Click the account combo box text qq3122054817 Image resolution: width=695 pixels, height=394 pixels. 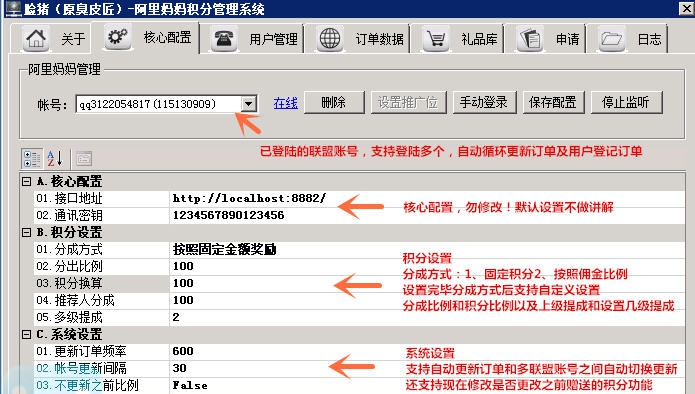point(148,104)
